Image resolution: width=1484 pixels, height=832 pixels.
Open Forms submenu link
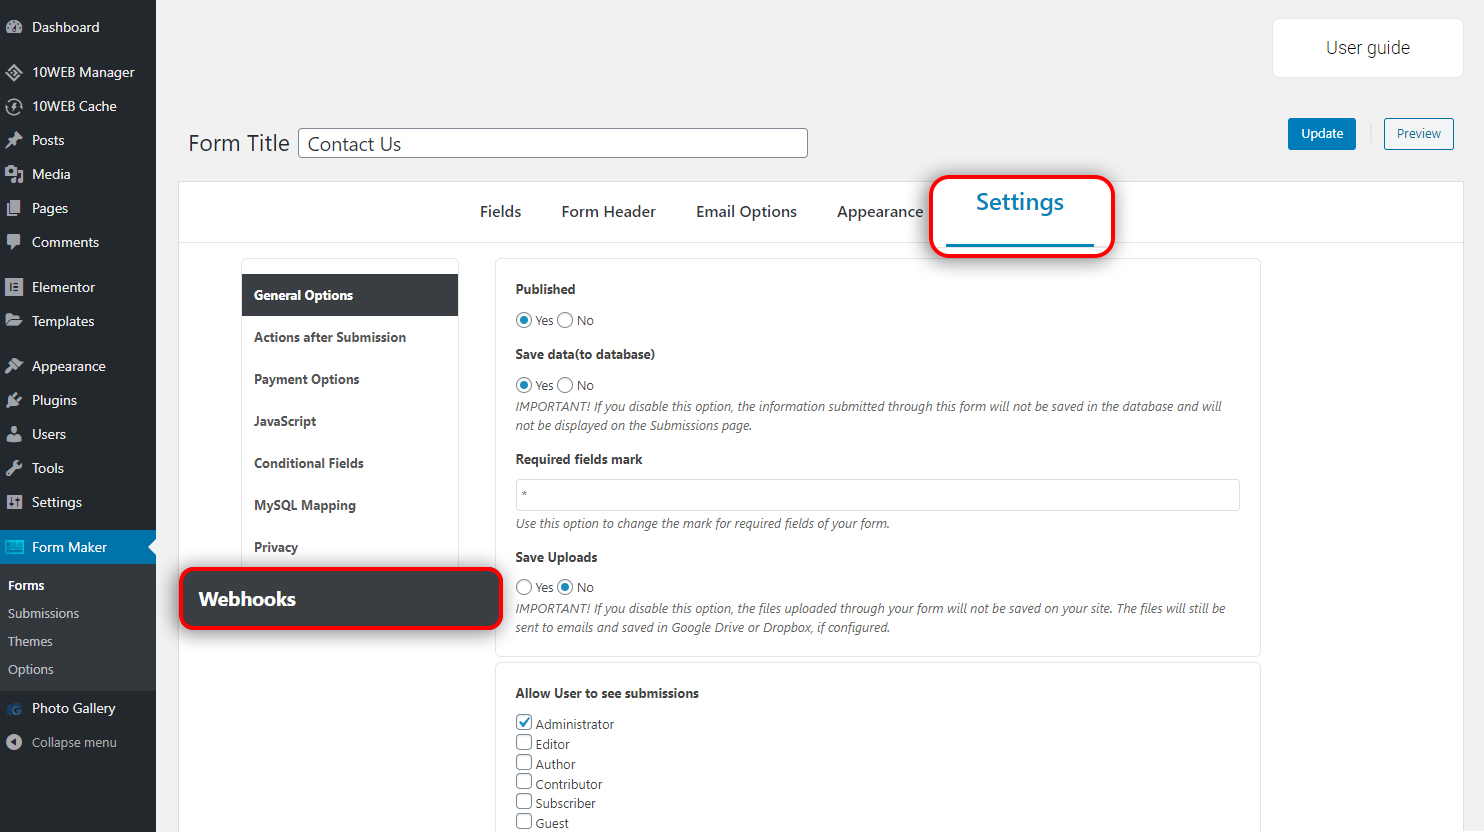[x=26, y=585]
